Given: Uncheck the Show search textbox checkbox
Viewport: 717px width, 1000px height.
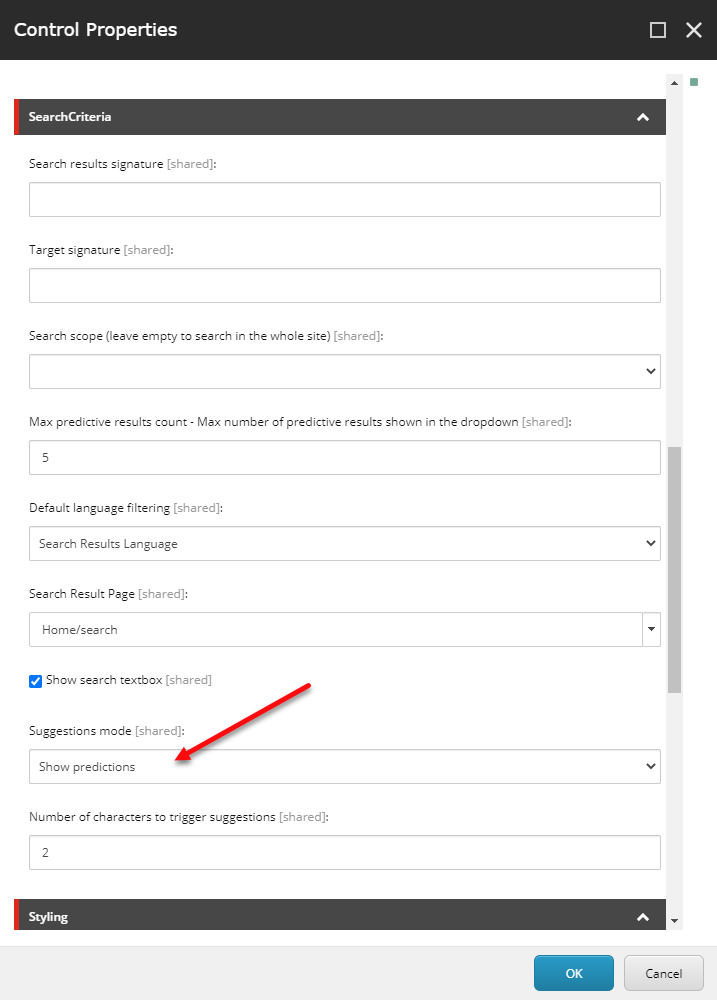Looking at the screenshot, I should click(x=36, y=681).
